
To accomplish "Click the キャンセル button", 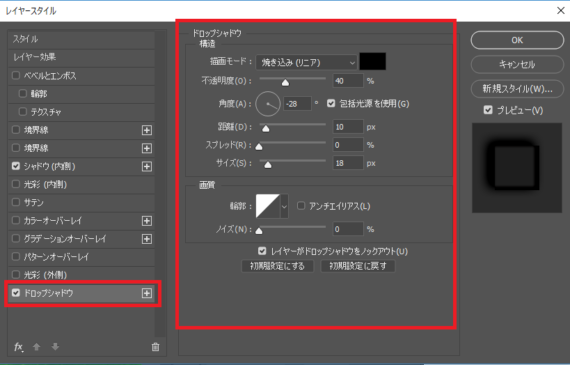I will point(517,64).
